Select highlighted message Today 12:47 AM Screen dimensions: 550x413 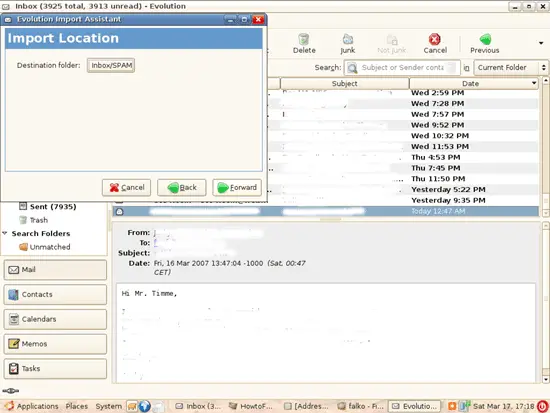[x=326, y=211]
